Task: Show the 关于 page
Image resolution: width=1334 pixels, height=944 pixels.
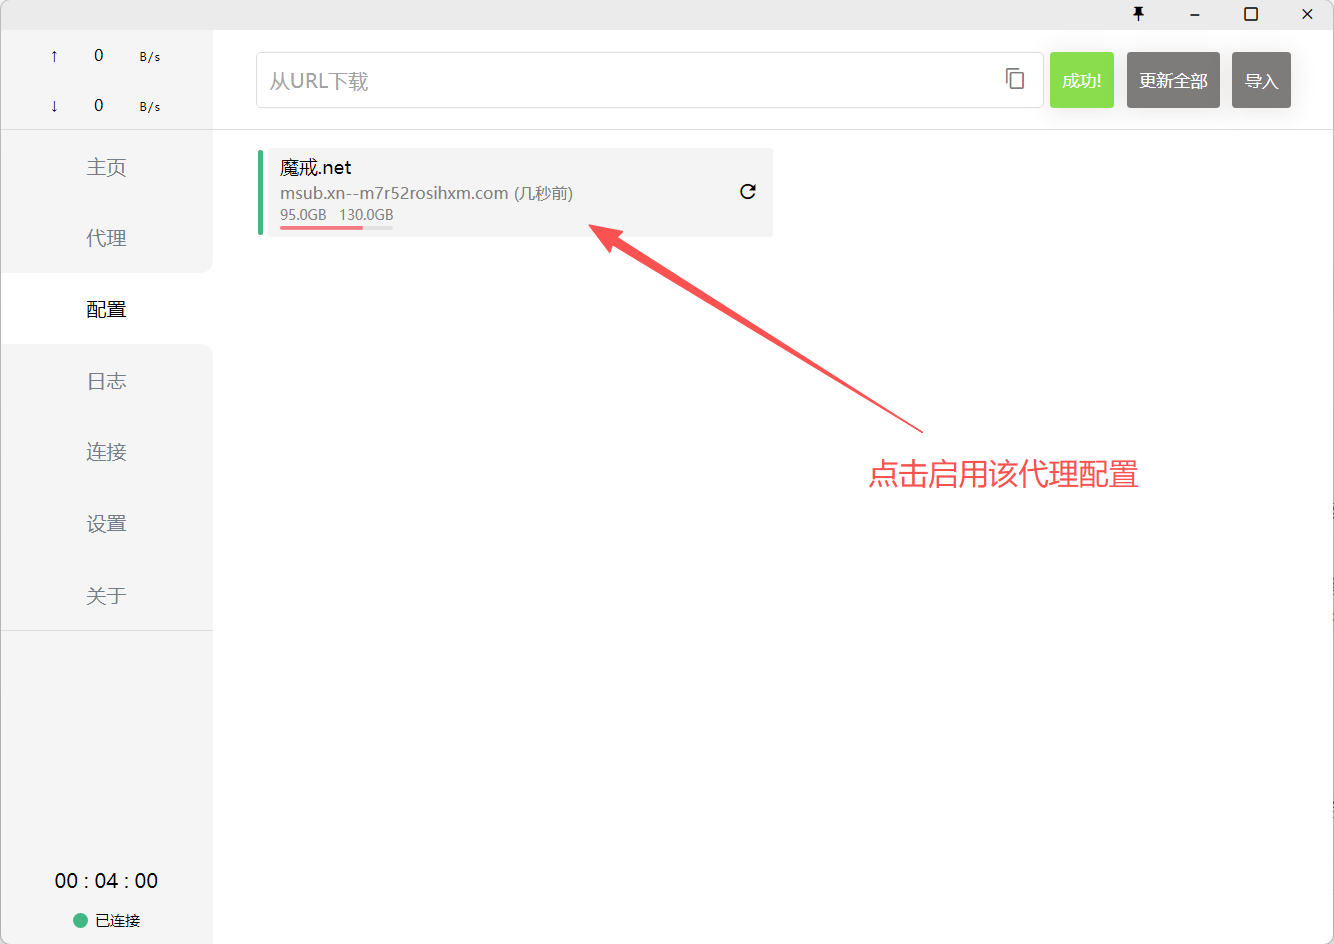Action: (106, 596)
